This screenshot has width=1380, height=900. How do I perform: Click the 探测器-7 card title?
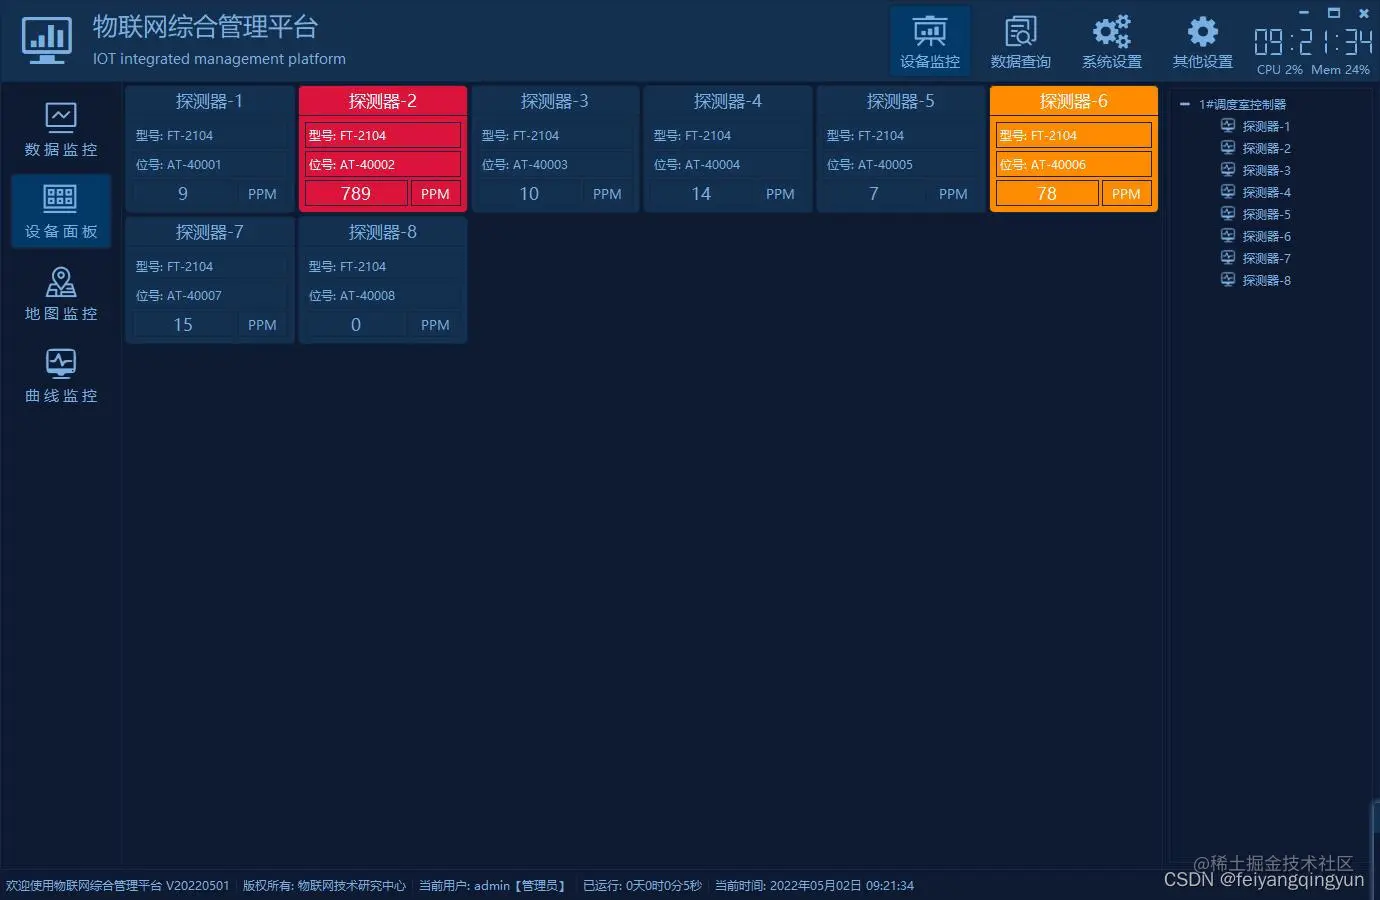[209, 232]
